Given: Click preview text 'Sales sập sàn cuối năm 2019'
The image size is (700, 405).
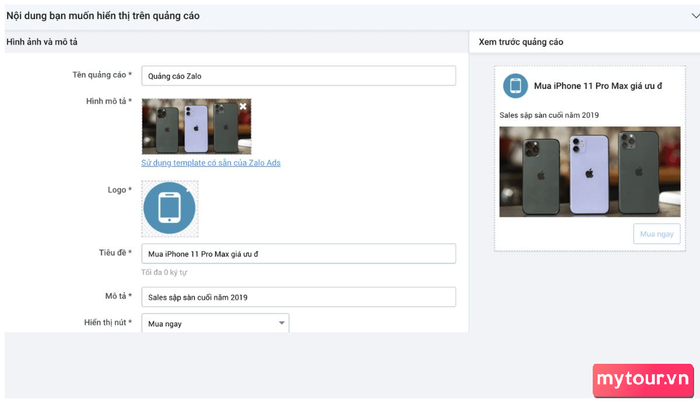Looking at the screenshot, I should click(549, 115).
